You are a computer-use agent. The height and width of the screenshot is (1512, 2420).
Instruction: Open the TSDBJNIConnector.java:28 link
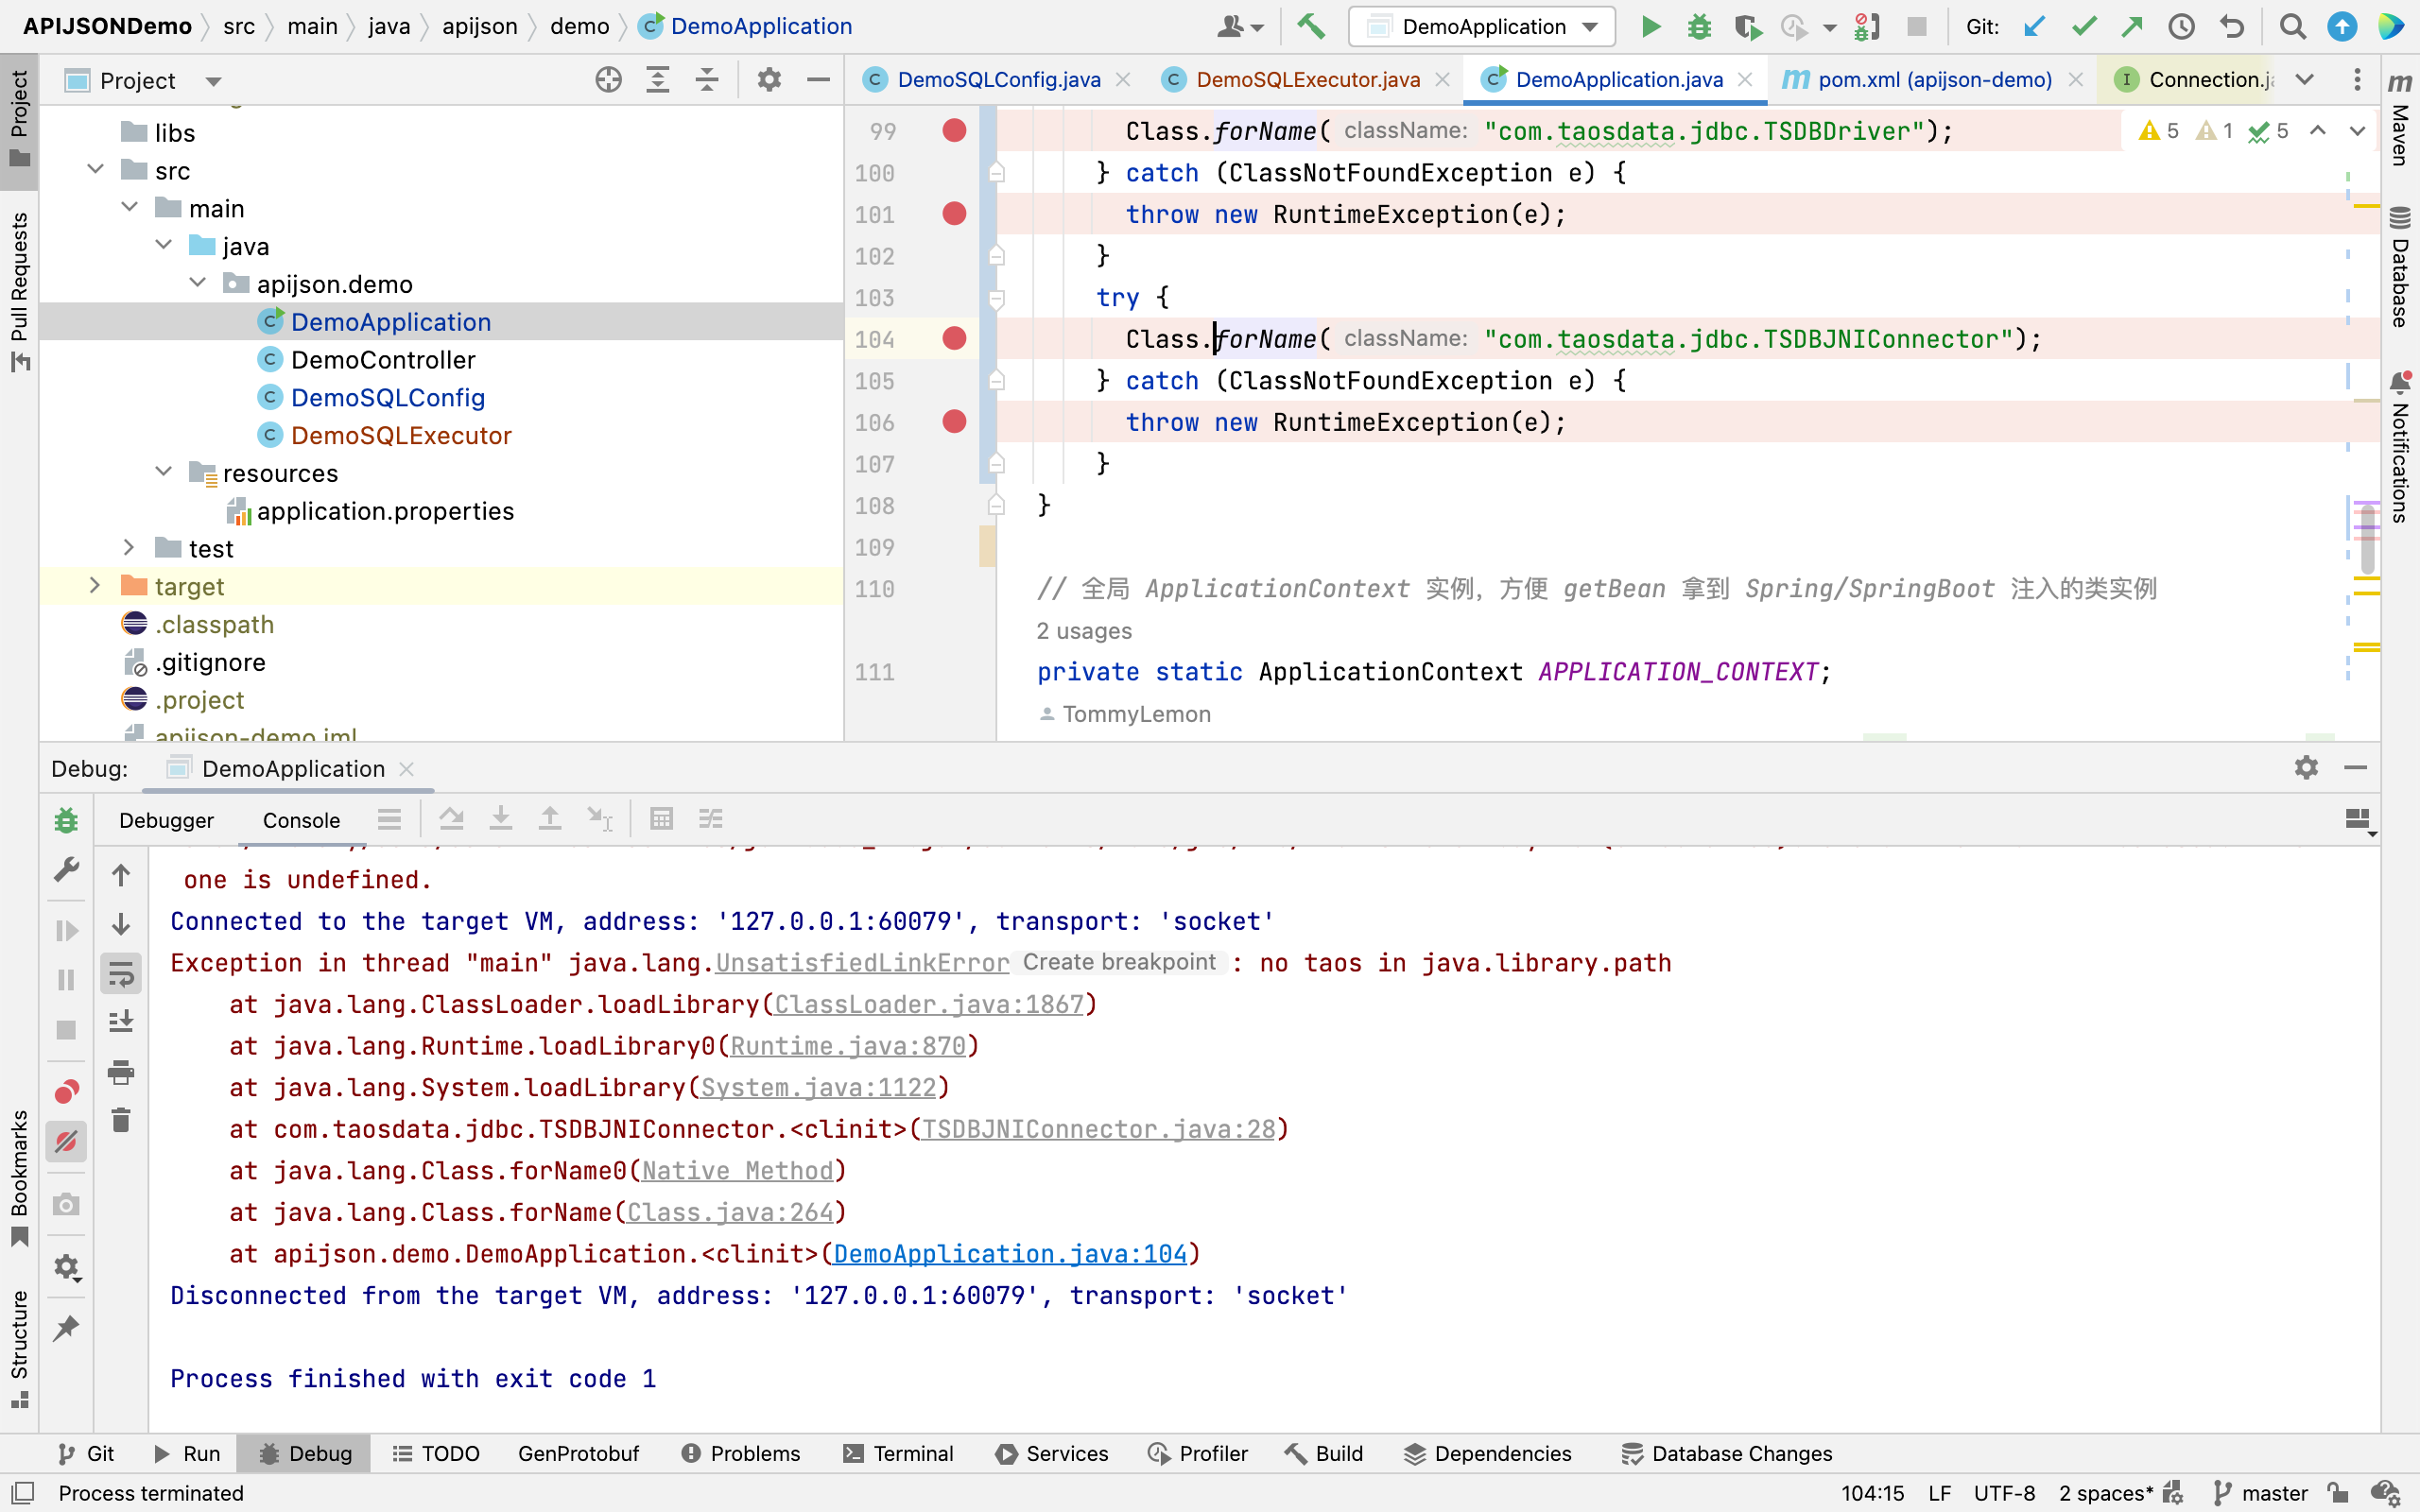coord(1101,1128)
